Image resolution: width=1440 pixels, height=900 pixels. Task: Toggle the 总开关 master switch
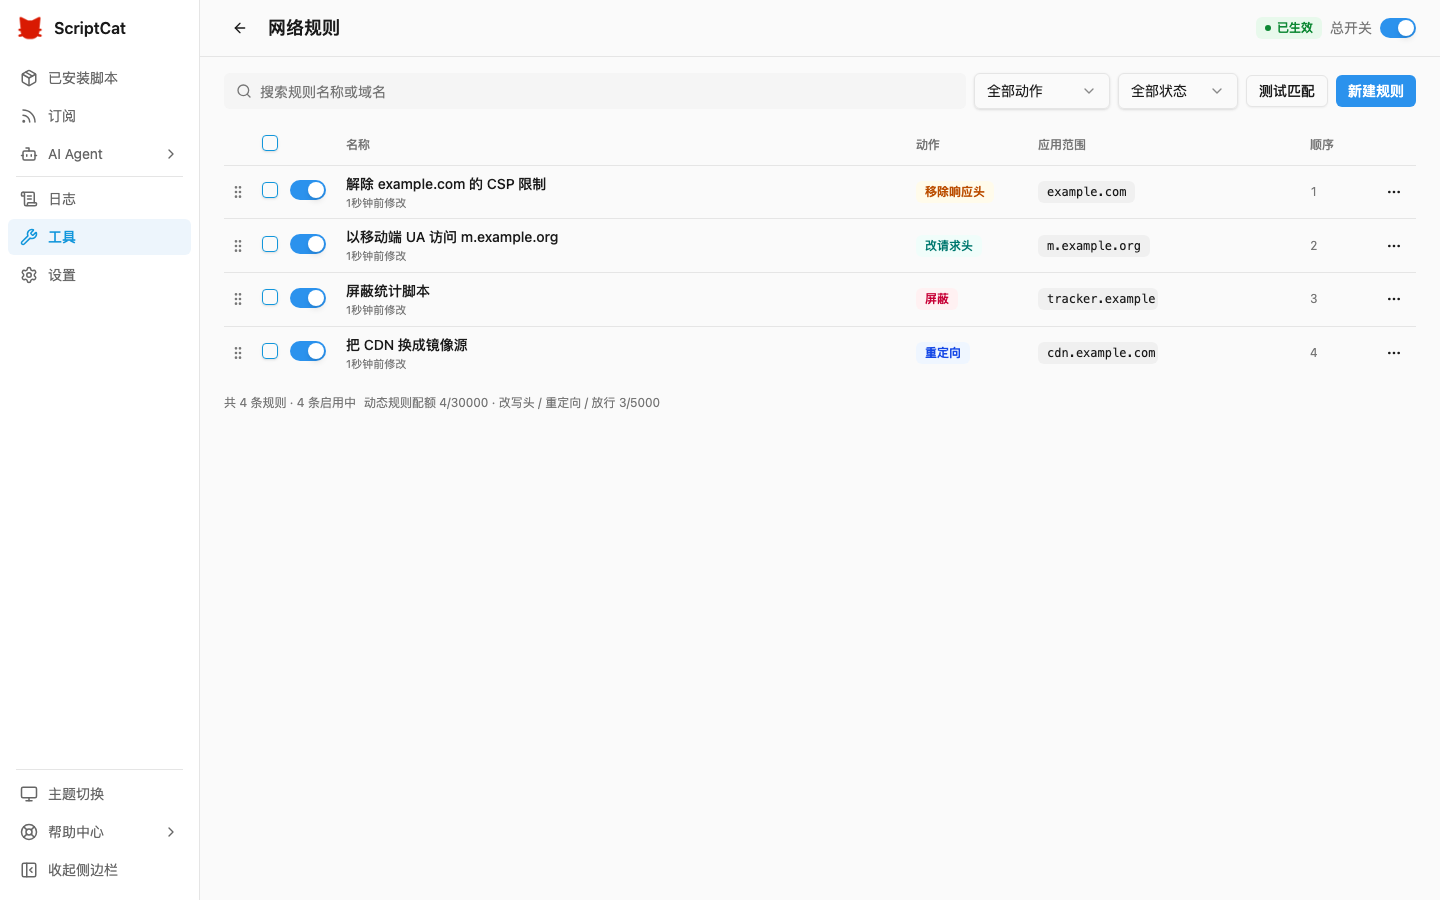[1398, 28]
